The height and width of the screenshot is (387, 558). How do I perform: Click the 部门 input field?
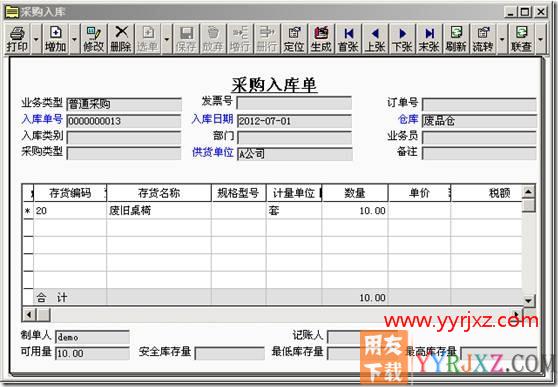[x=294, y=138]
